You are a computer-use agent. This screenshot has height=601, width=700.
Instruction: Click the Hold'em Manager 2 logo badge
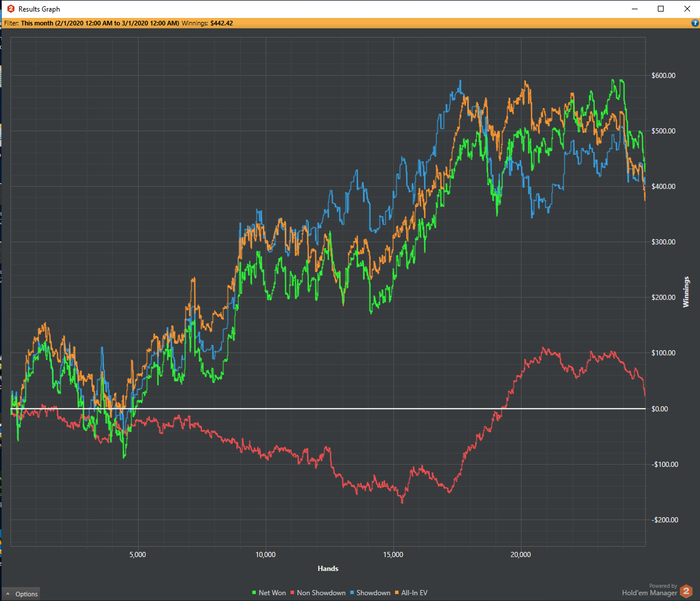[x=686, y=591]
